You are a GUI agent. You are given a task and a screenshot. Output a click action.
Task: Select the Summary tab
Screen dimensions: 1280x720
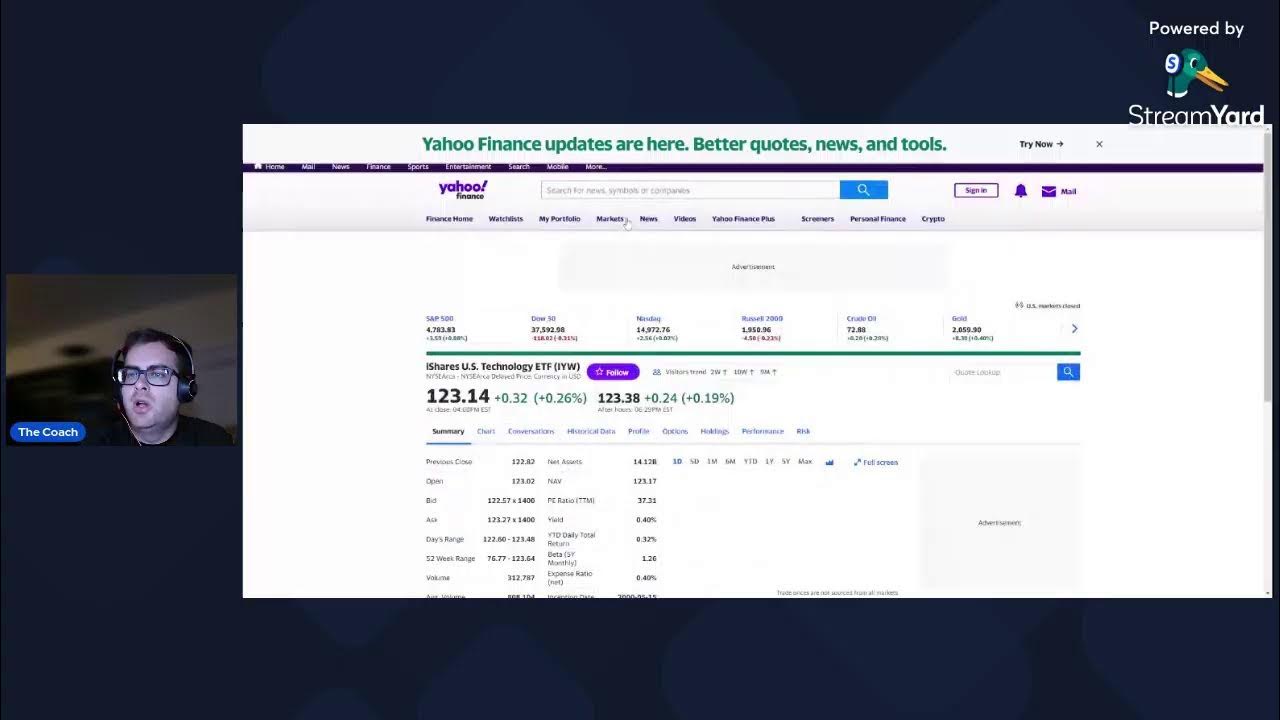[x=448, y=431]
